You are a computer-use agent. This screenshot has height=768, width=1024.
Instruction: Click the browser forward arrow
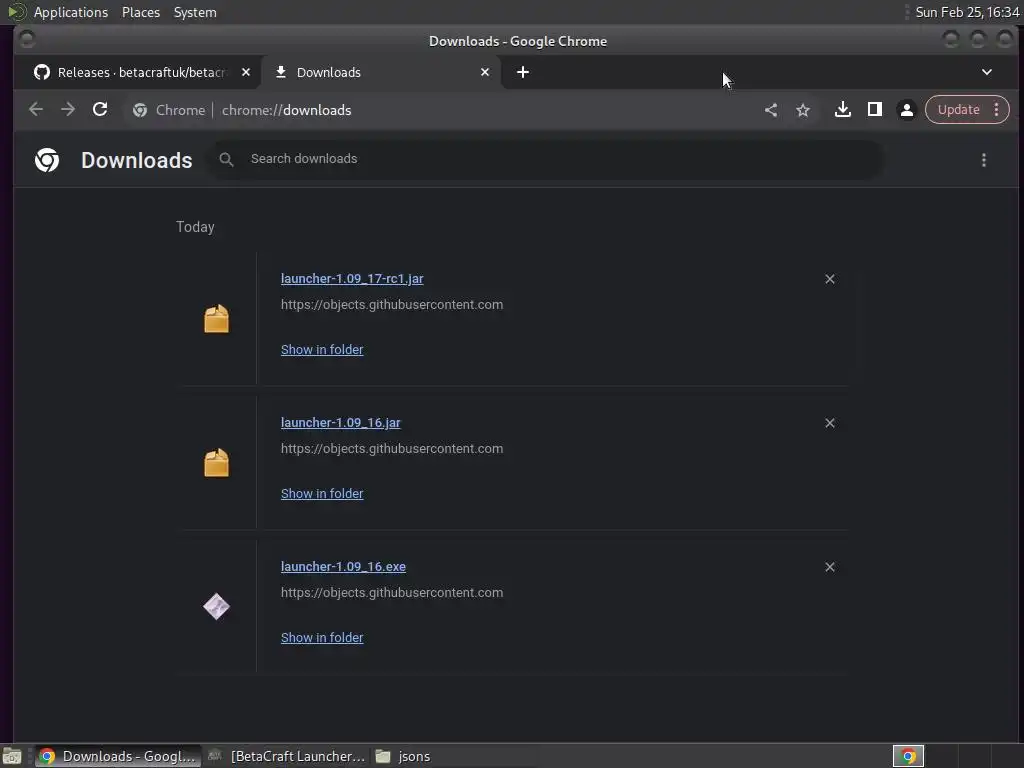pyautogui.click(x=68, y=110)
